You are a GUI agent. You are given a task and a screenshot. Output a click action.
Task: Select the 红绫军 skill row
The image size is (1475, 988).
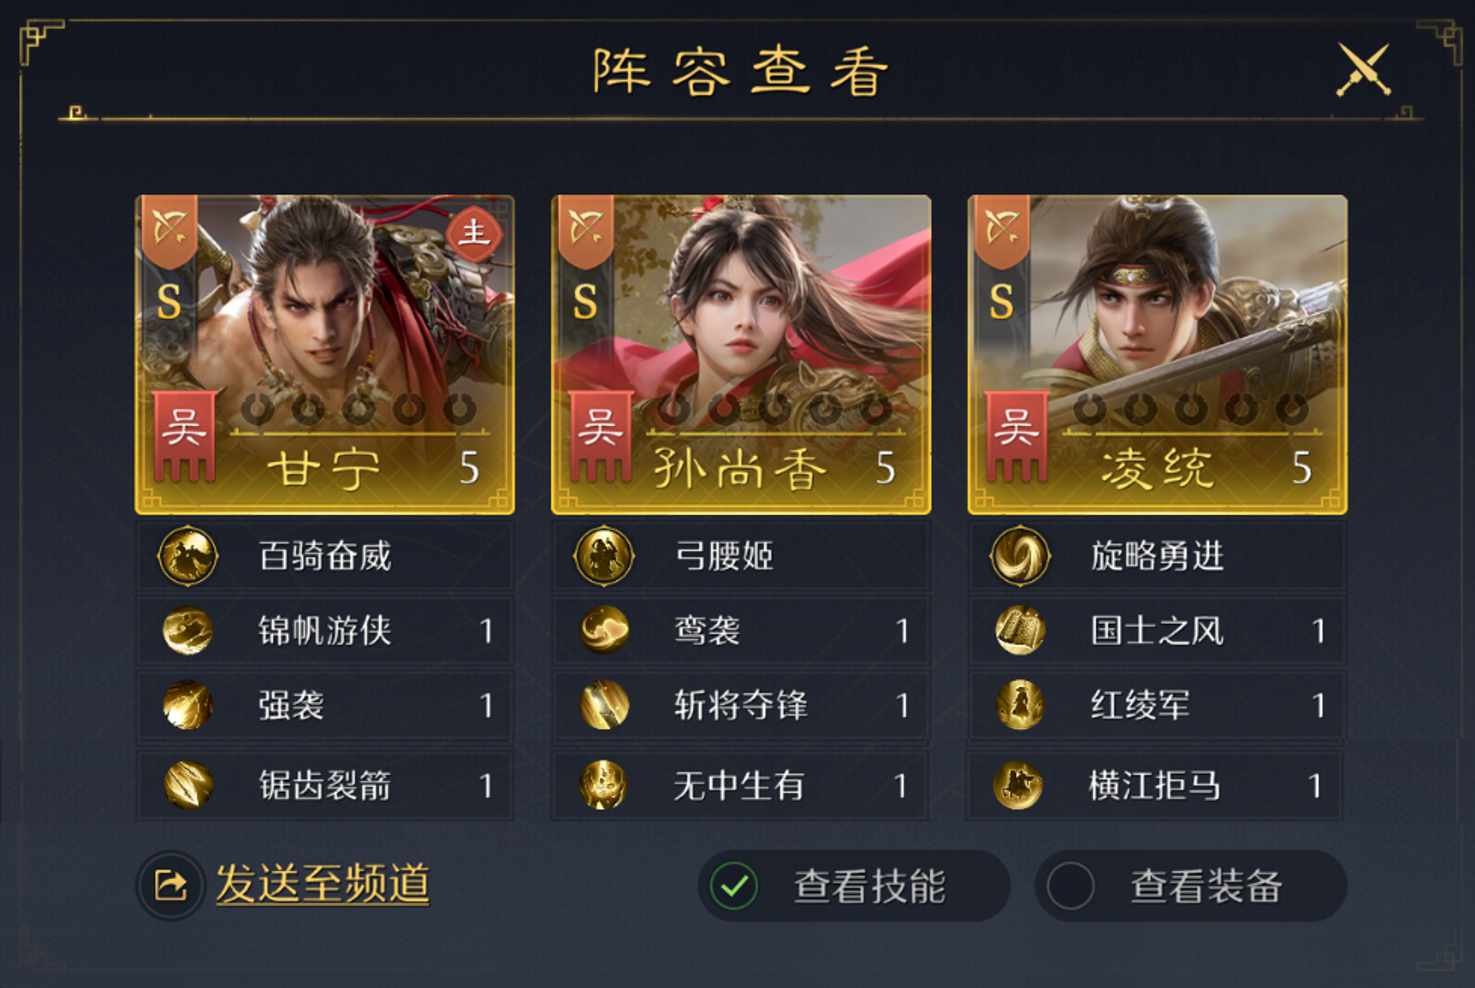coord(1157,706)
